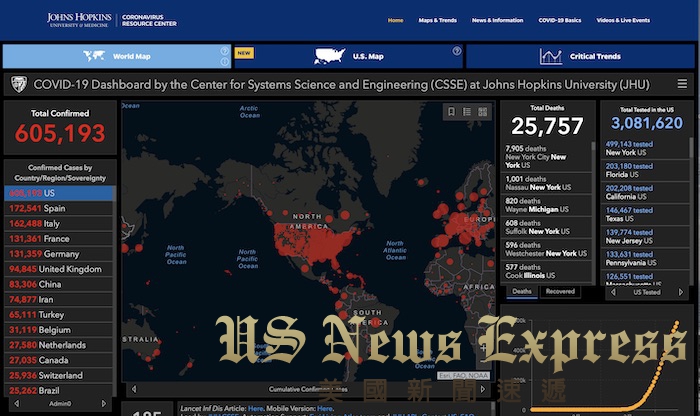Select Germany with 131,359 cases
This screenshot has height=416, width=700.
[58, 254]
